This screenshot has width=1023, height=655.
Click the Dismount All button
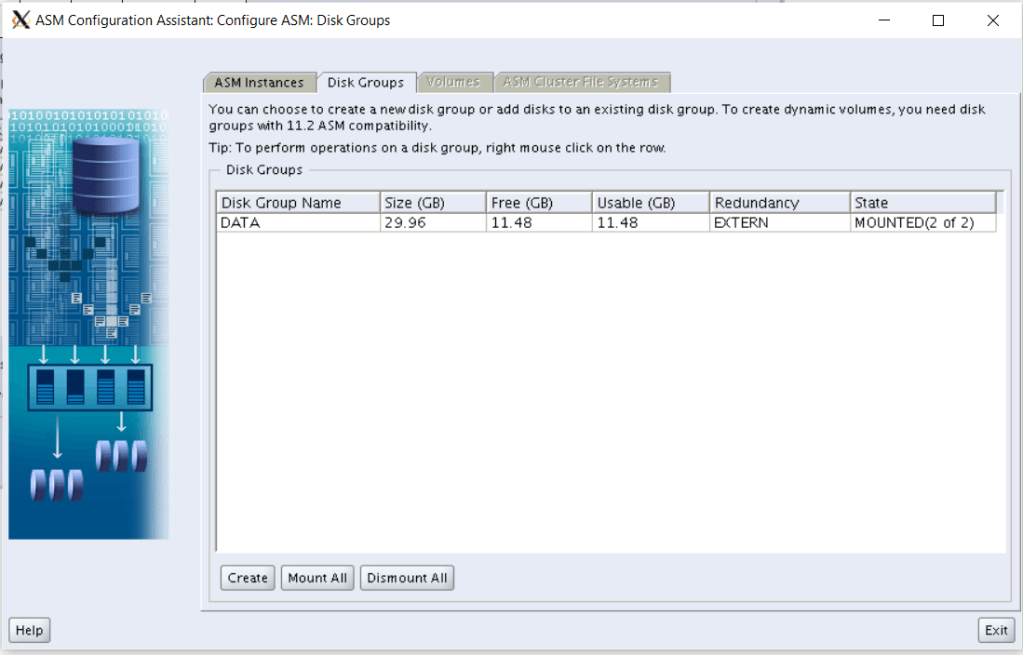407,578
